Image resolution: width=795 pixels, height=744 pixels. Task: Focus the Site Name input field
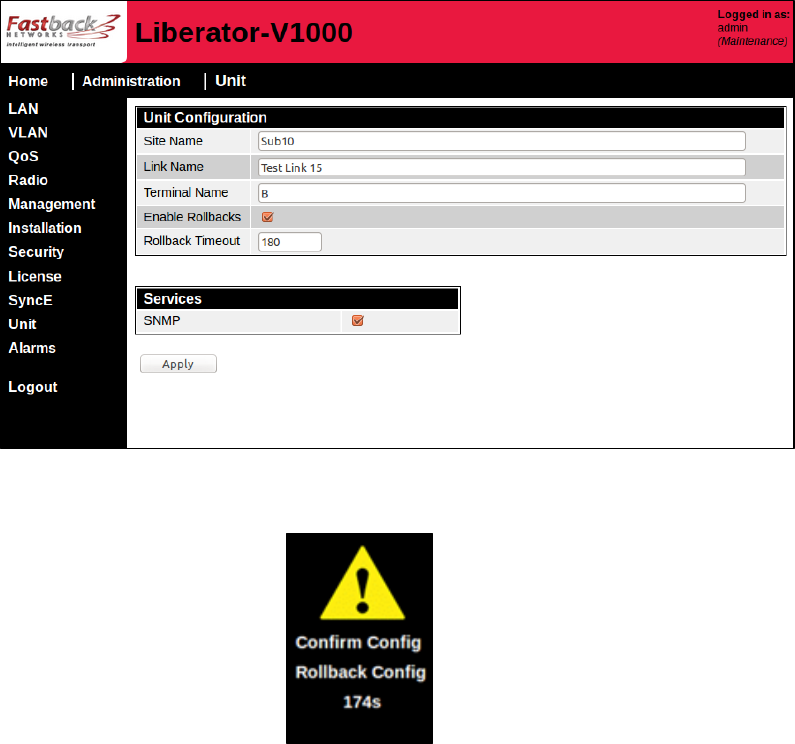point(501,141)
